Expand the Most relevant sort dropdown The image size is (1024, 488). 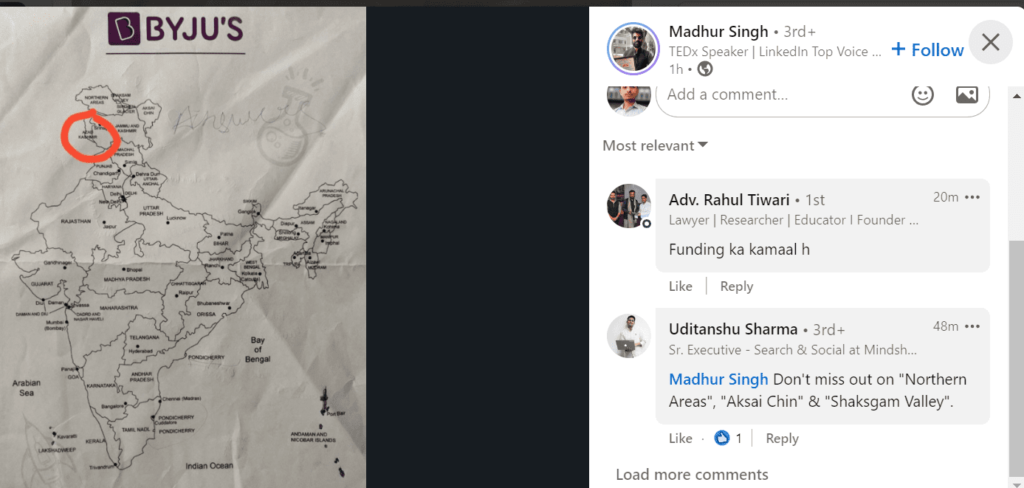tap(655, 145)
